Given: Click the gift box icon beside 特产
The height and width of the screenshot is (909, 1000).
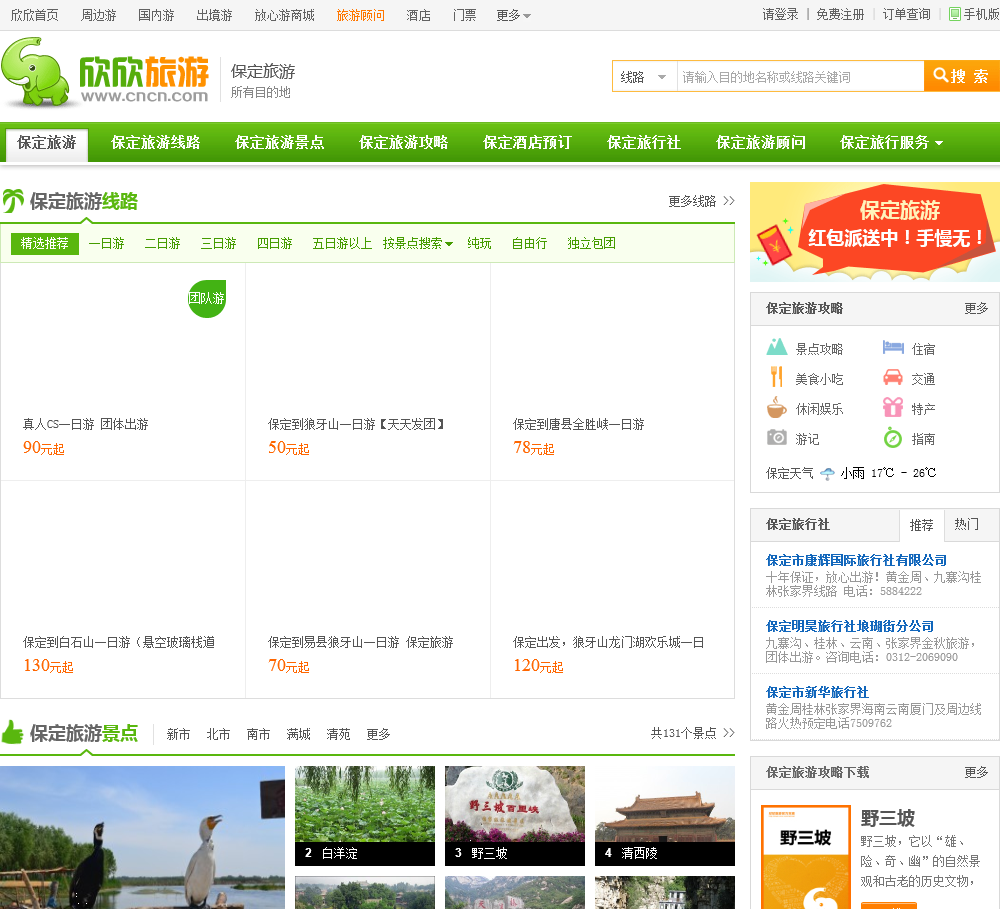Looking at the screenshot, I should coord(893,407).
